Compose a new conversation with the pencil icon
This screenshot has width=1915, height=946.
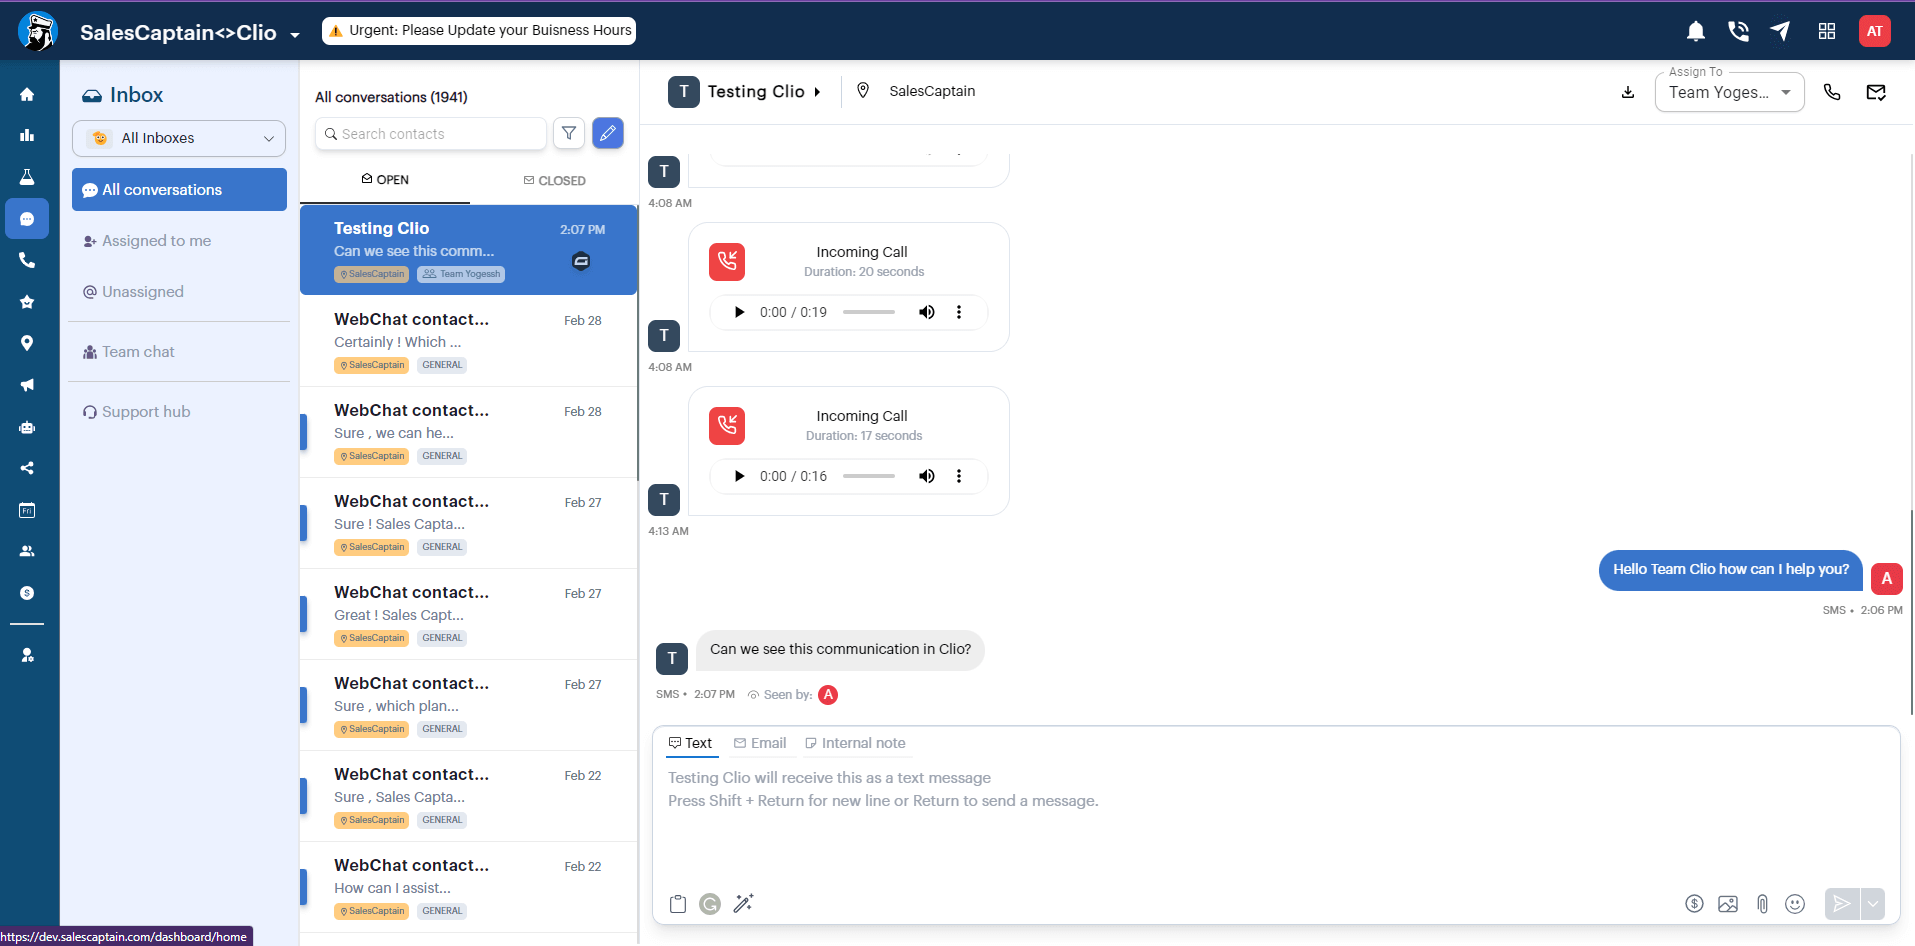608,133
